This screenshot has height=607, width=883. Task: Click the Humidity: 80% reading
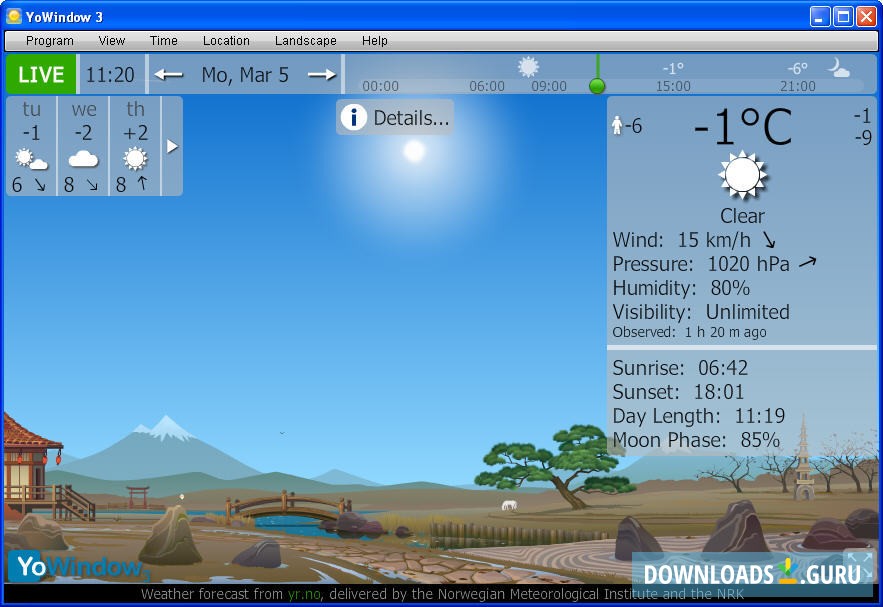click(681, 288)
